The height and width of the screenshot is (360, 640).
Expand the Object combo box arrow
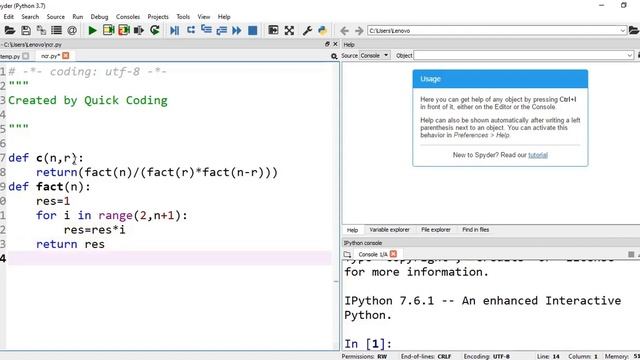click(630, 56)
